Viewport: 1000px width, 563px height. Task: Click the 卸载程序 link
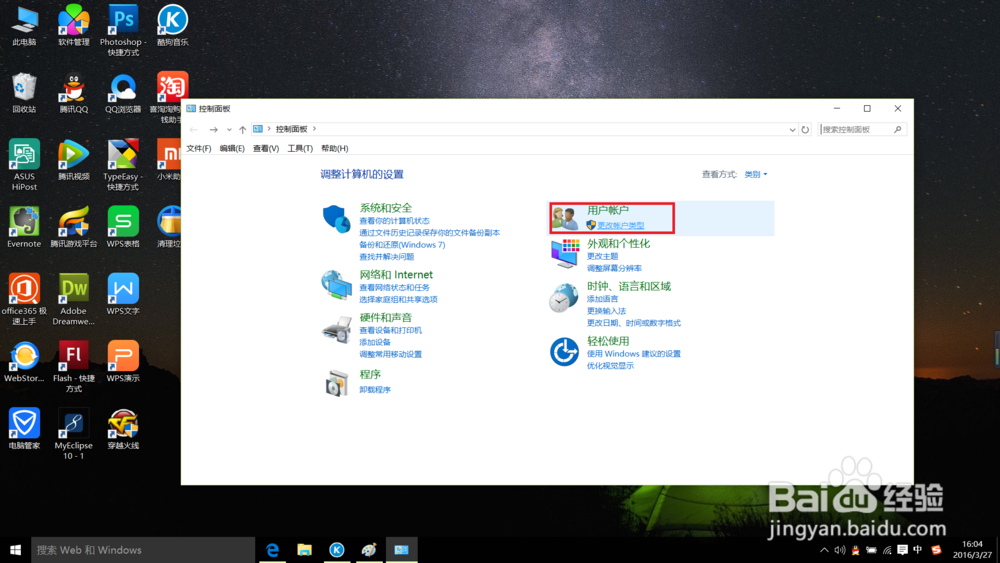click(x=375, y=390)
